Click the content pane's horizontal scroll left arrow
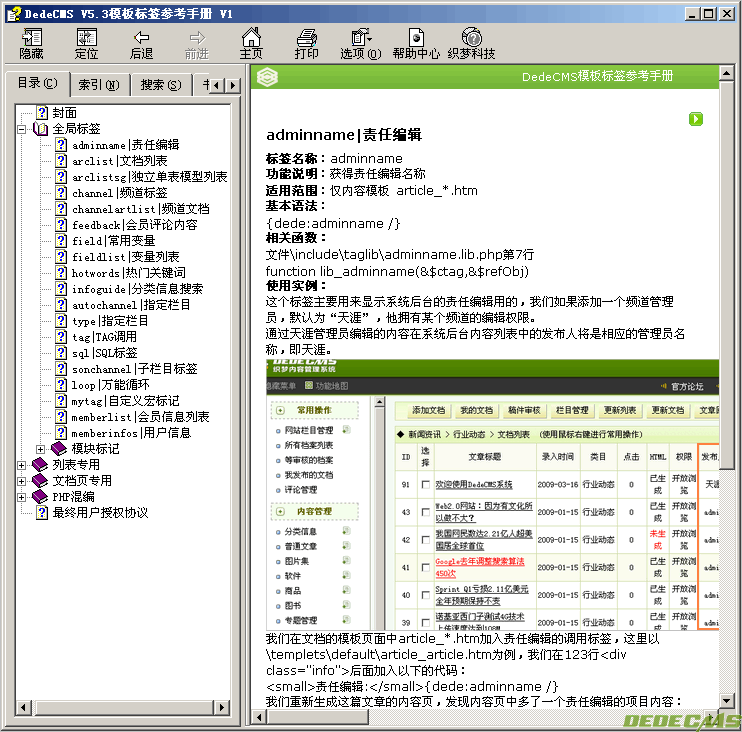 pos(258,717)
